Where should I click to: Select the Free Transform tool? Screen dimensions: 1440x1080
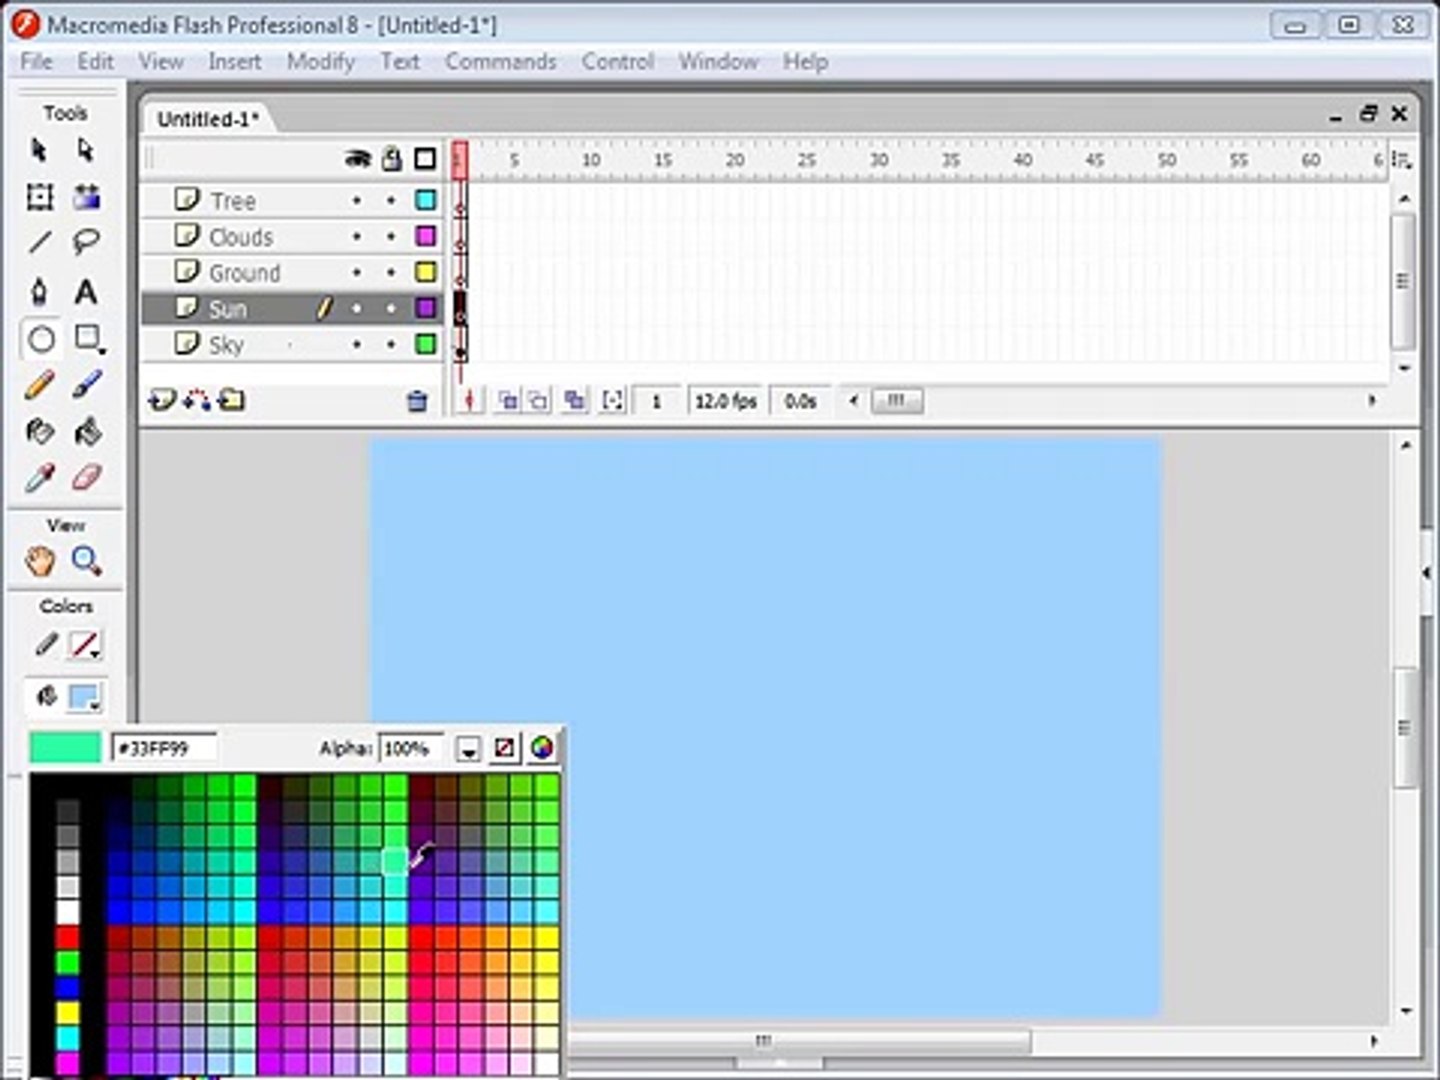pyautogui.click(x=40, y=197)
